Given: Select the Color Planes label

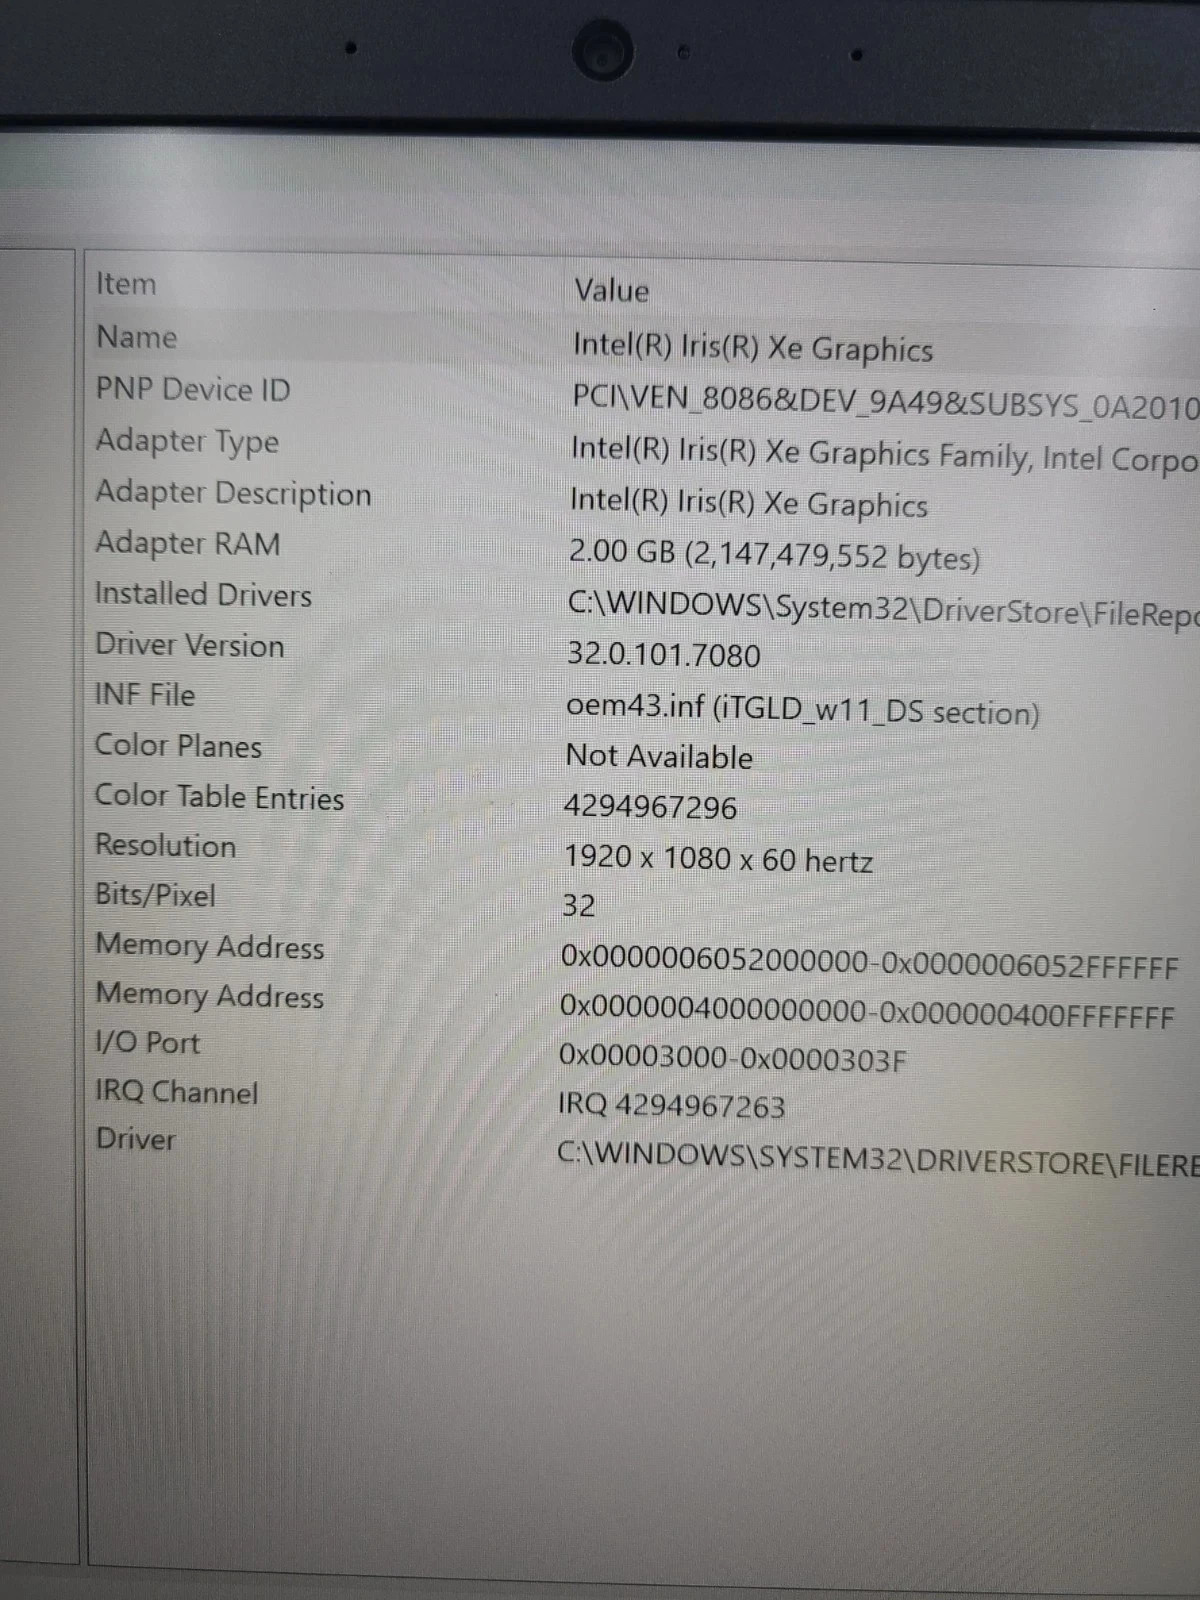Looking at the screenshot, I should (x=178, y=746).
